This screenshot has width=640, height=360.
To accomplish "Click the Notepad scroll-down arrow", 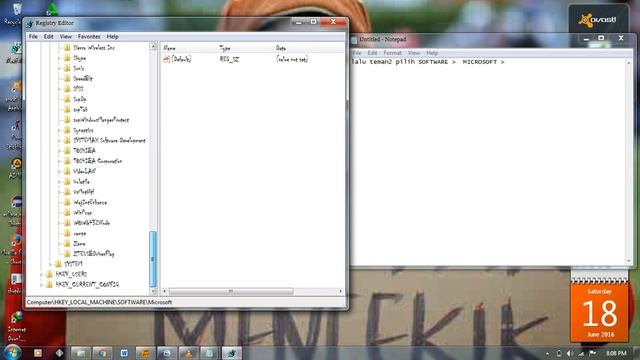I will (x=629, y=261).
